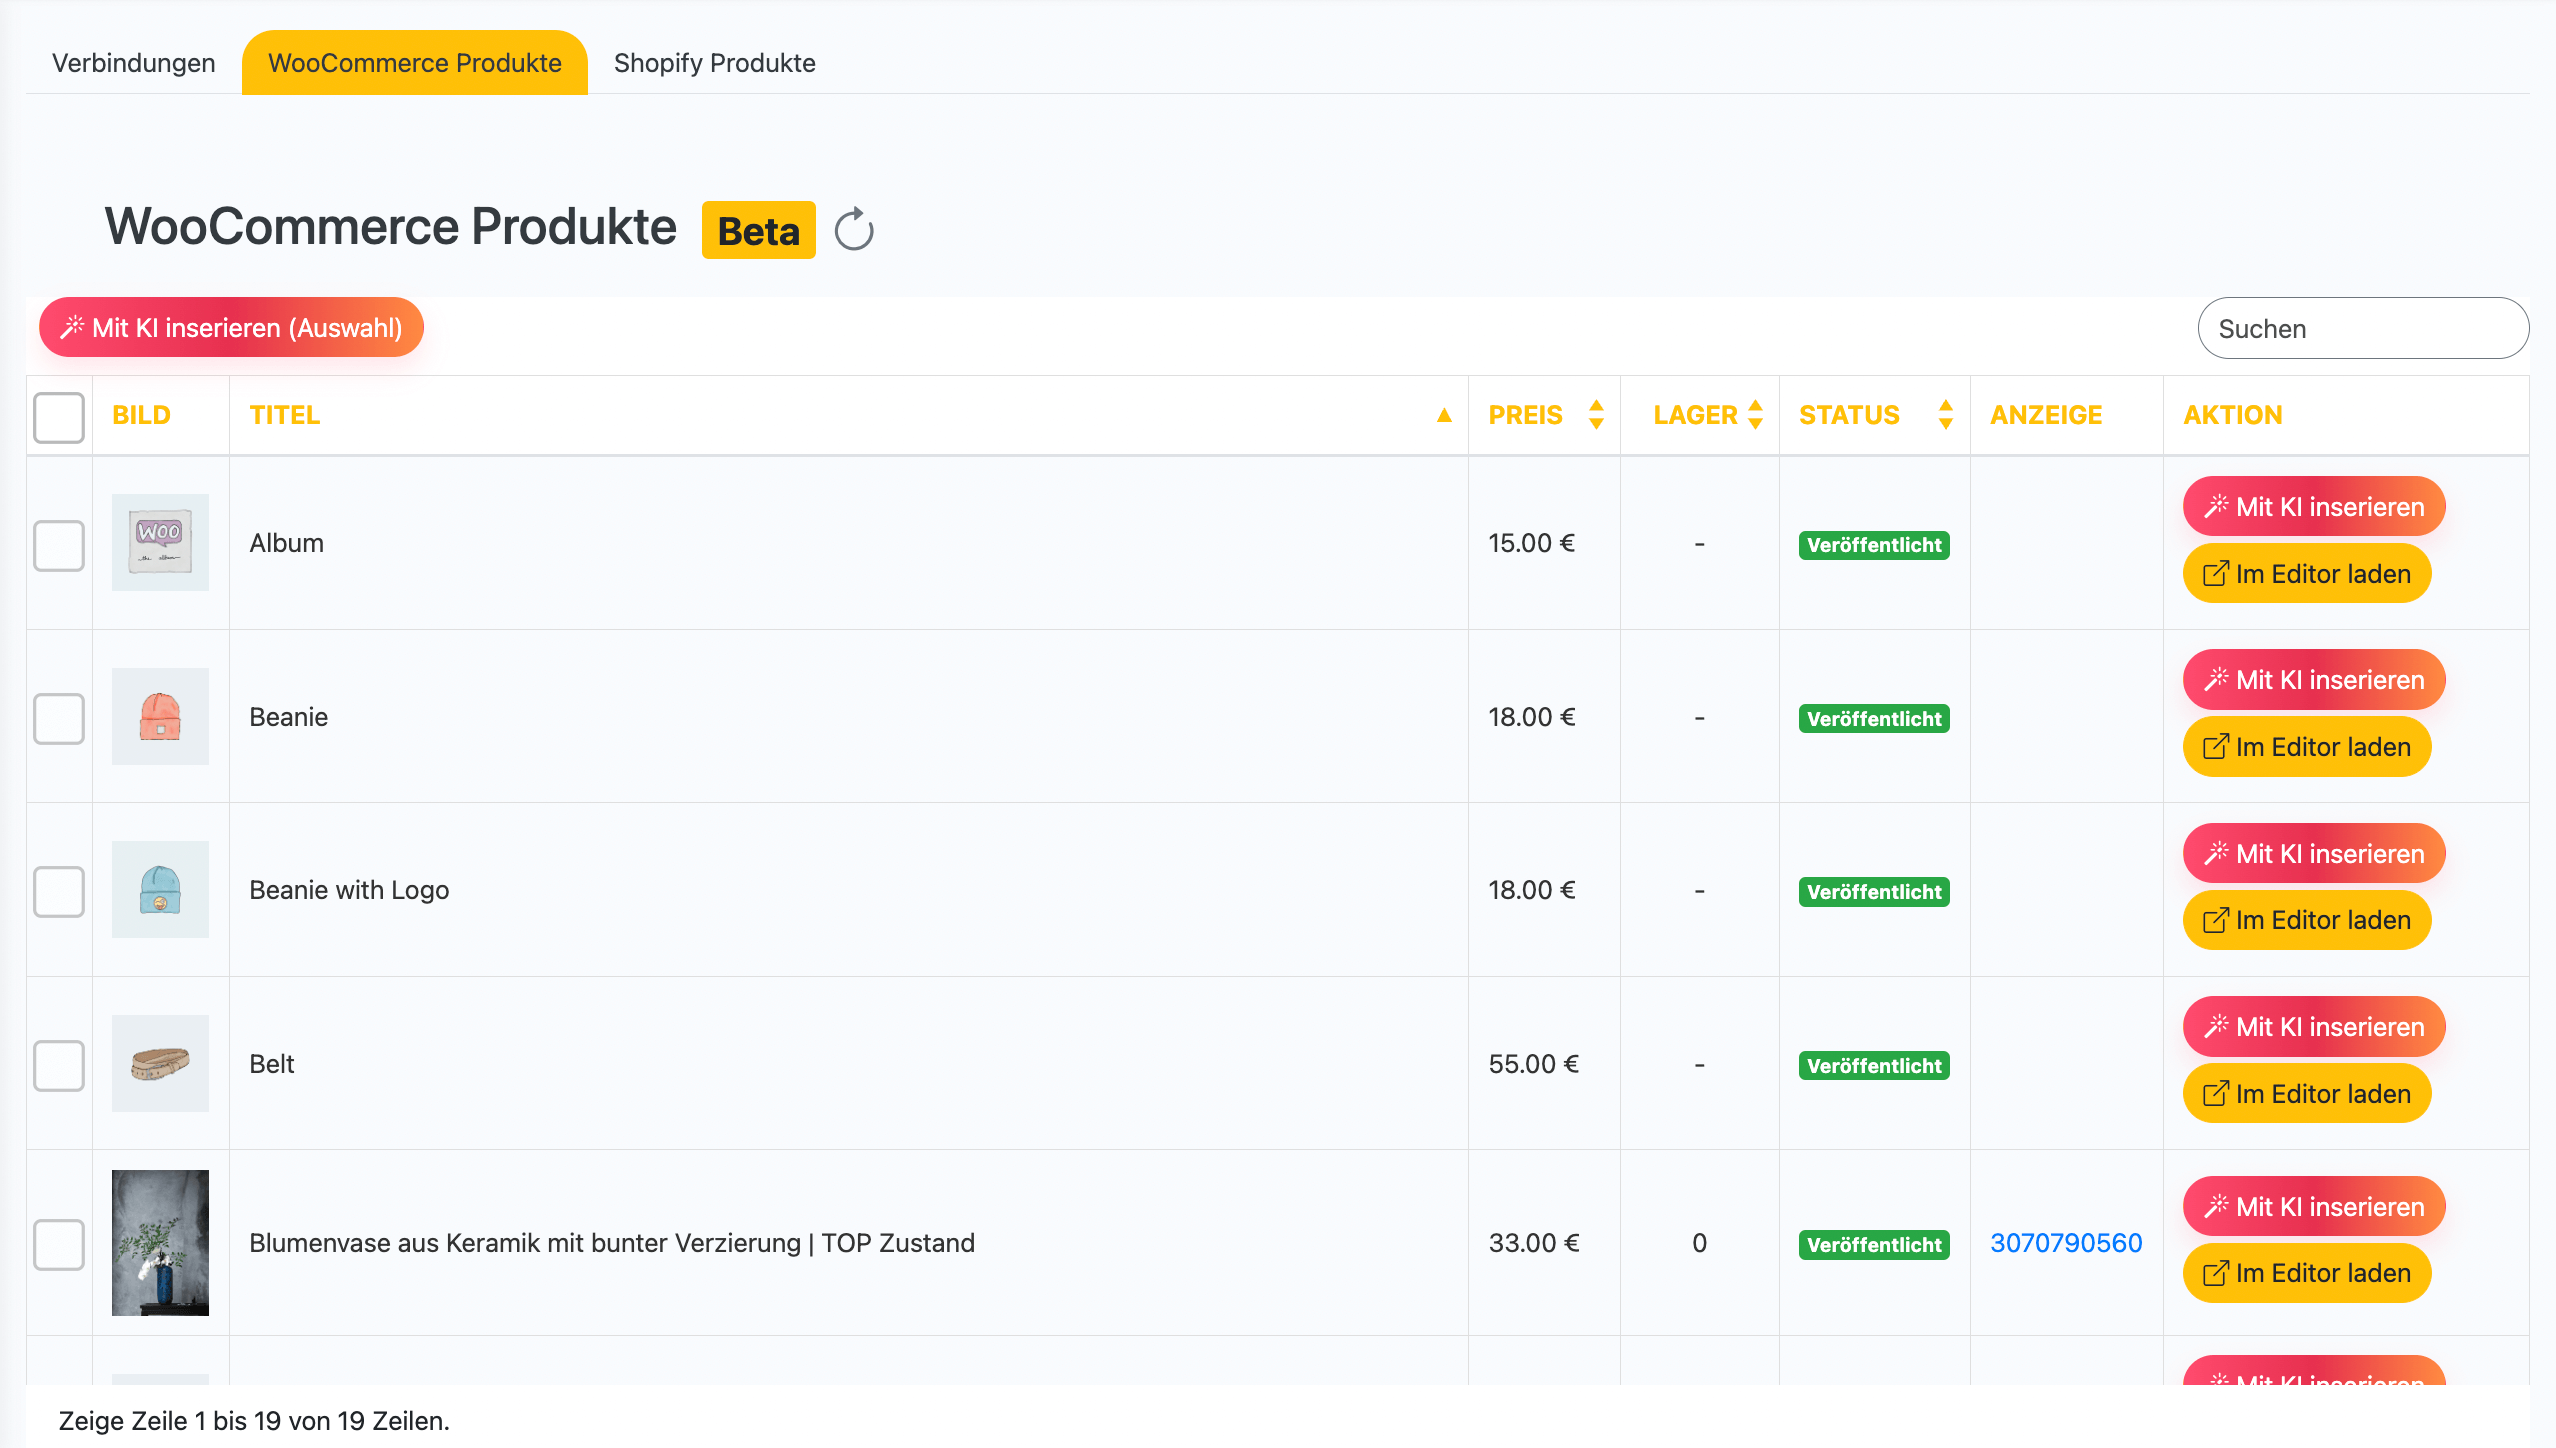2556x1448 pixels.
Task: Open listing link 3070790560
Action: click(2066, 1243)
